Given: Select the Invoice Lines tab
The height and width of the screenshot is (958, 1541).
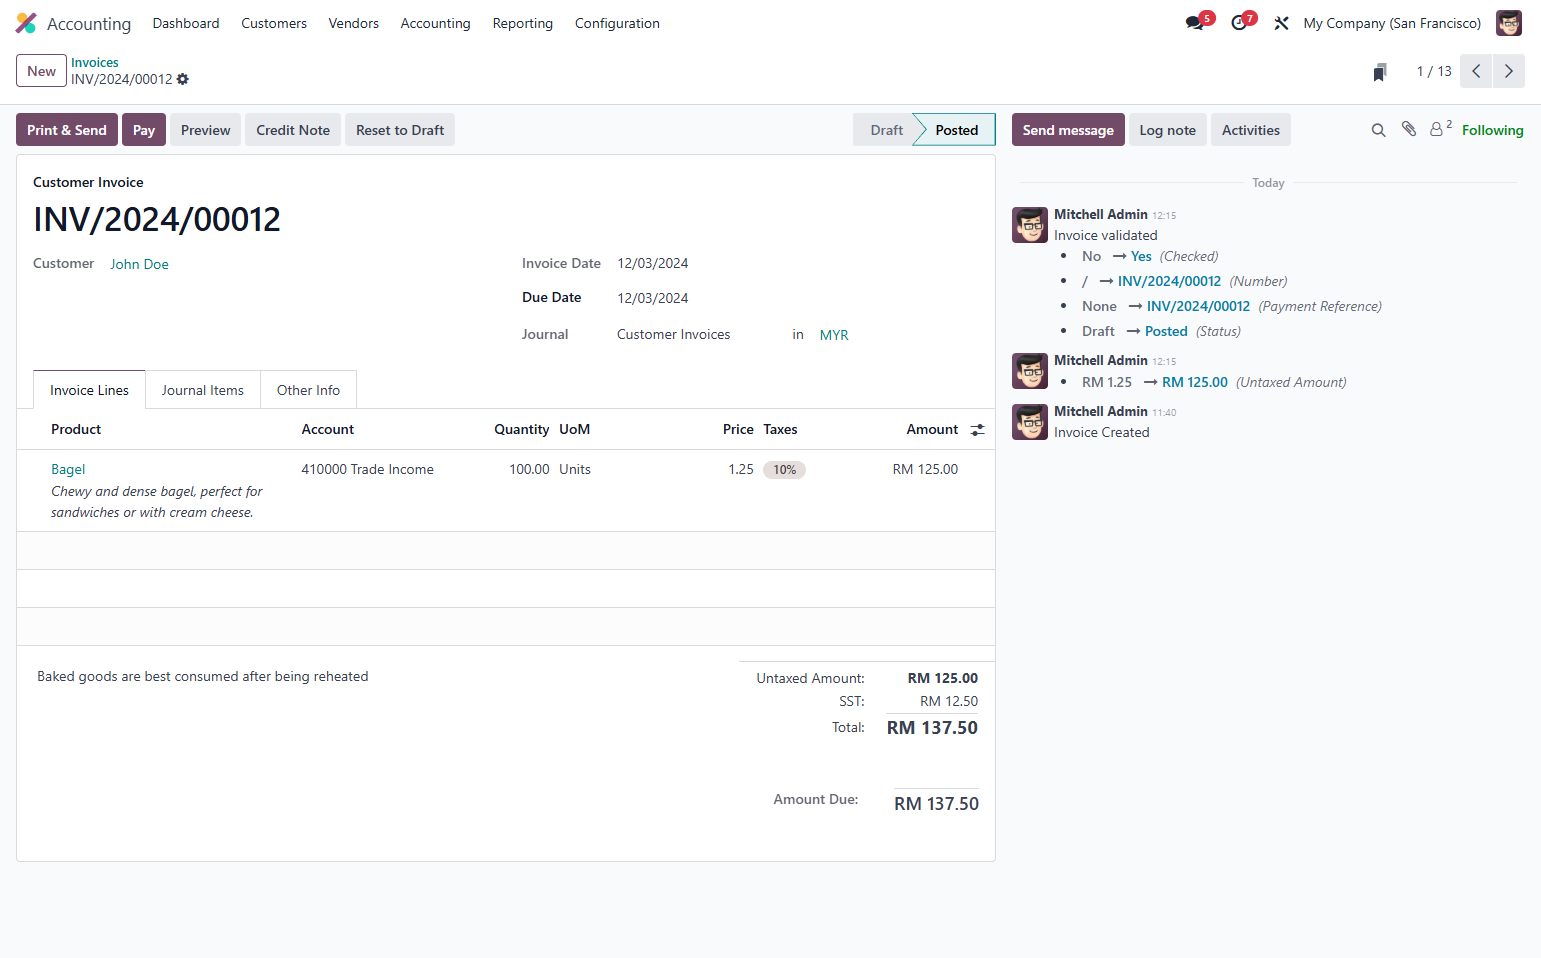Looking at the screenshot, I should click(89, 390).
